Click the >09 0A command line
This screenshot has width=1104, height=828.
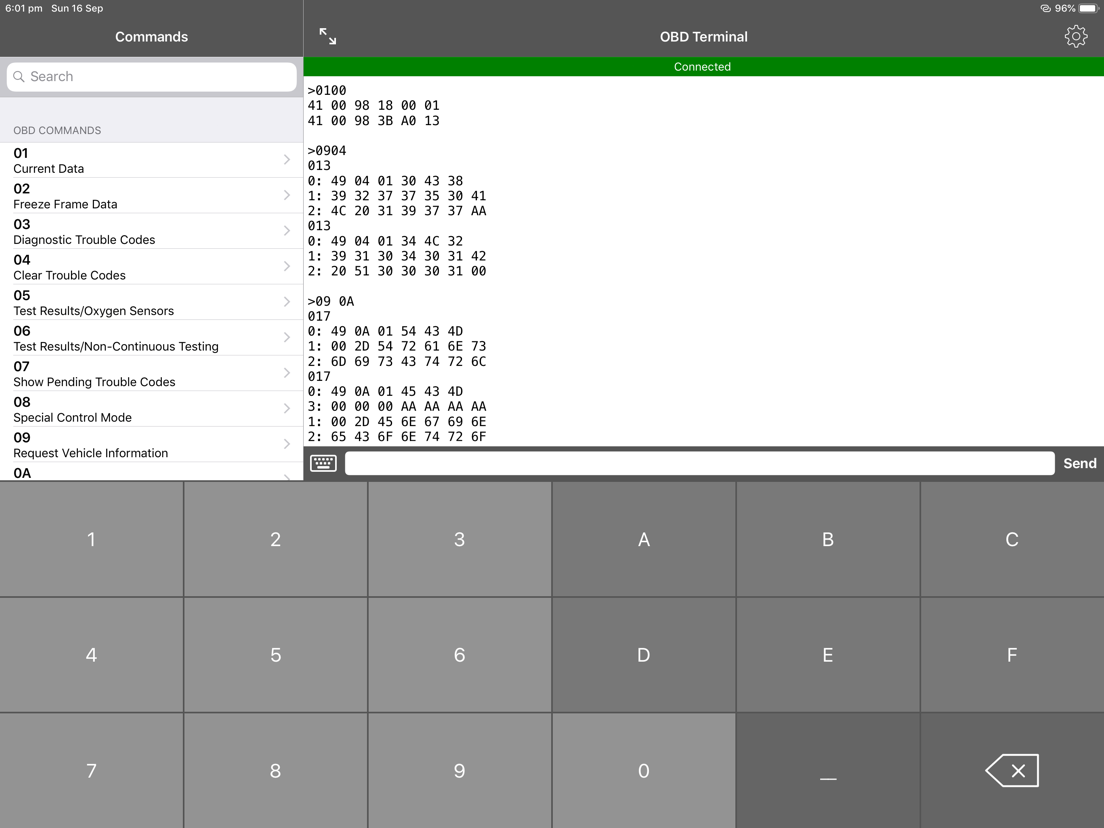(x=331, y=301)
